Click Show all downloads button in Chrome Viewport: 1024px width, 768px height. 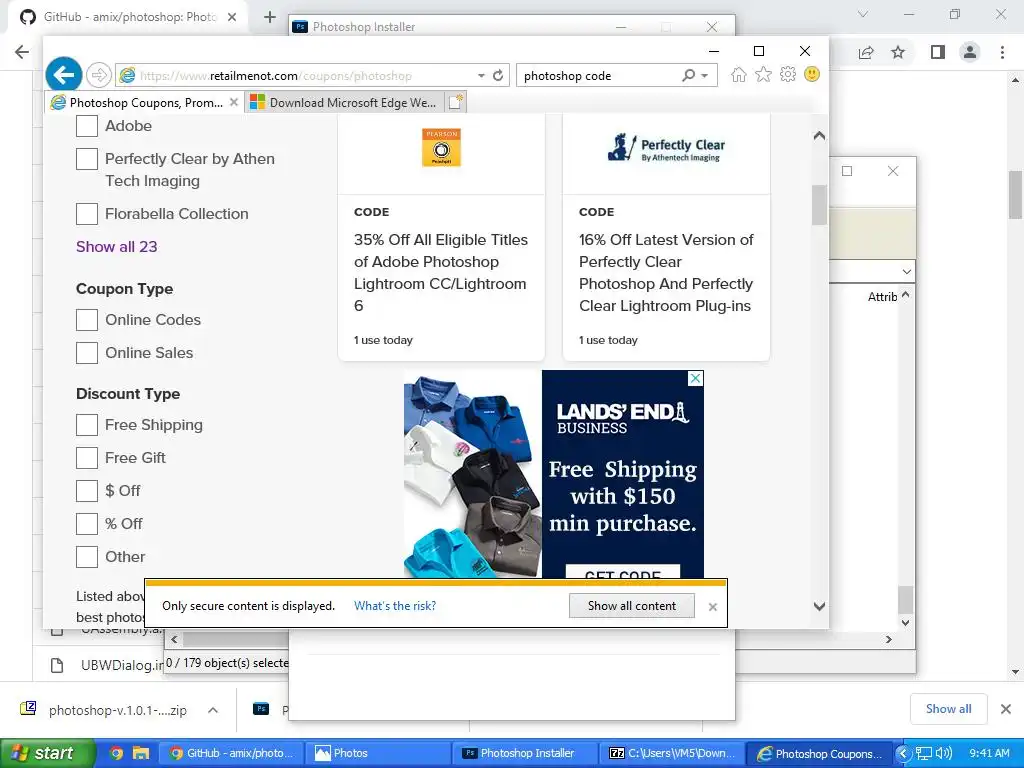click(x=948, y=709)
